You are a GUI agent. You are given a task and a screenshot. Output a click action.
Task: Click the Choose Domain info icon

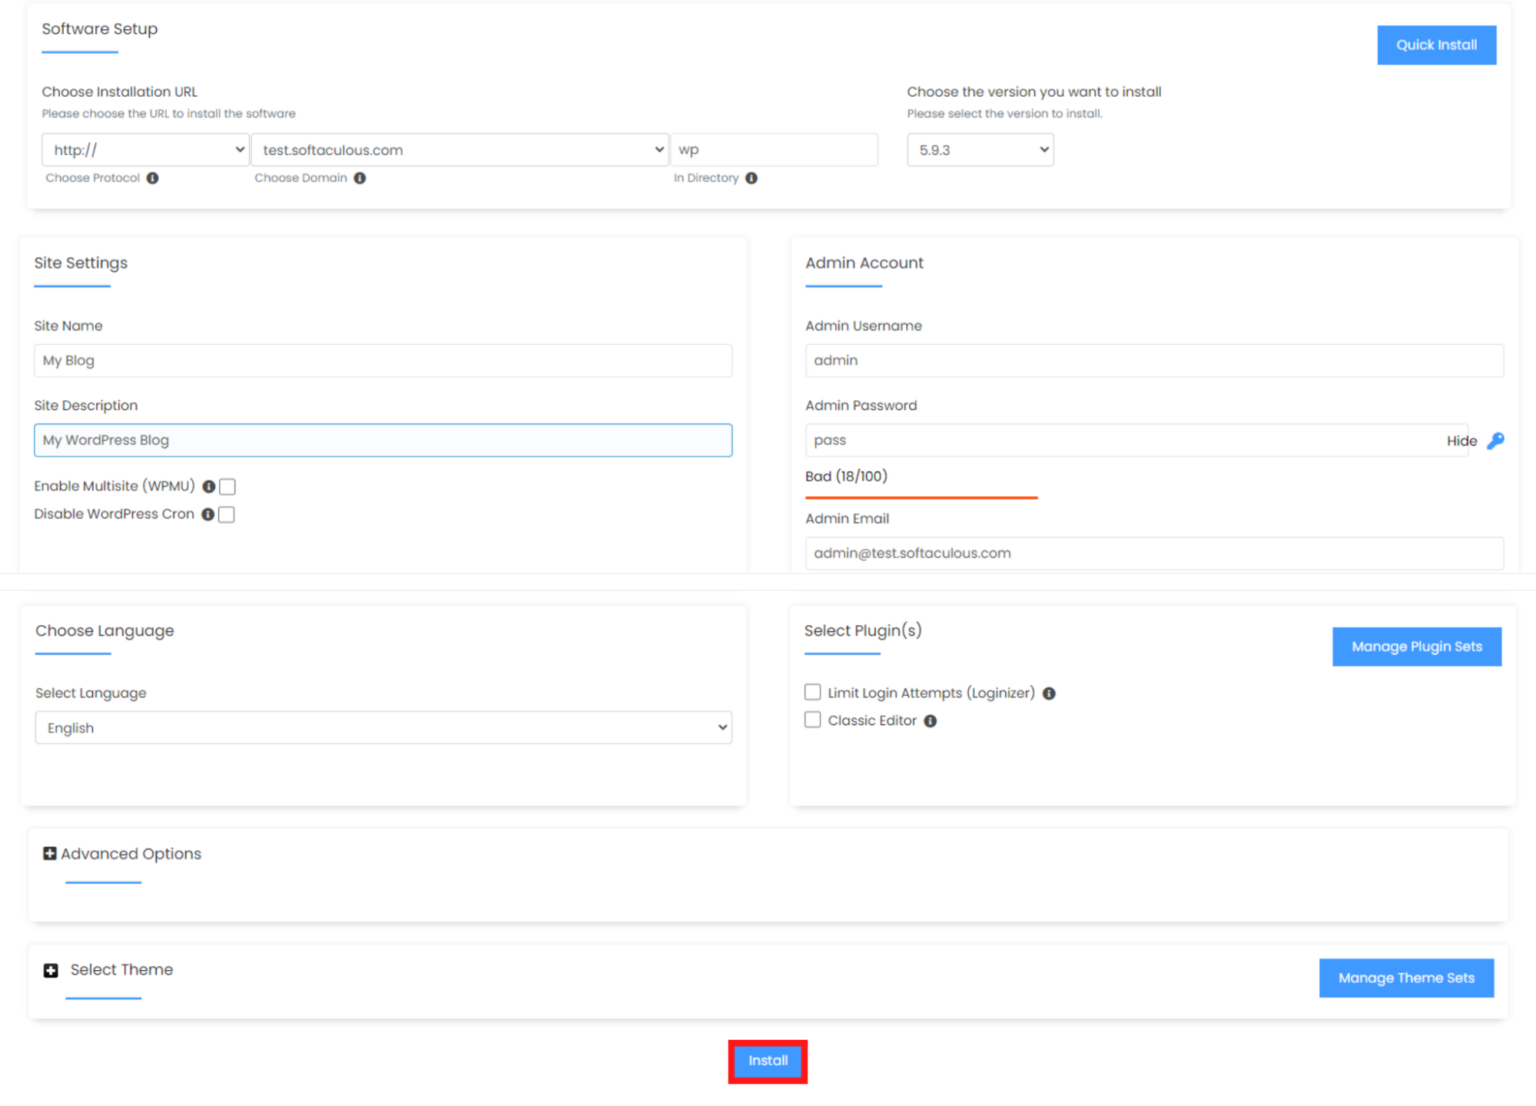click(361, 178)
